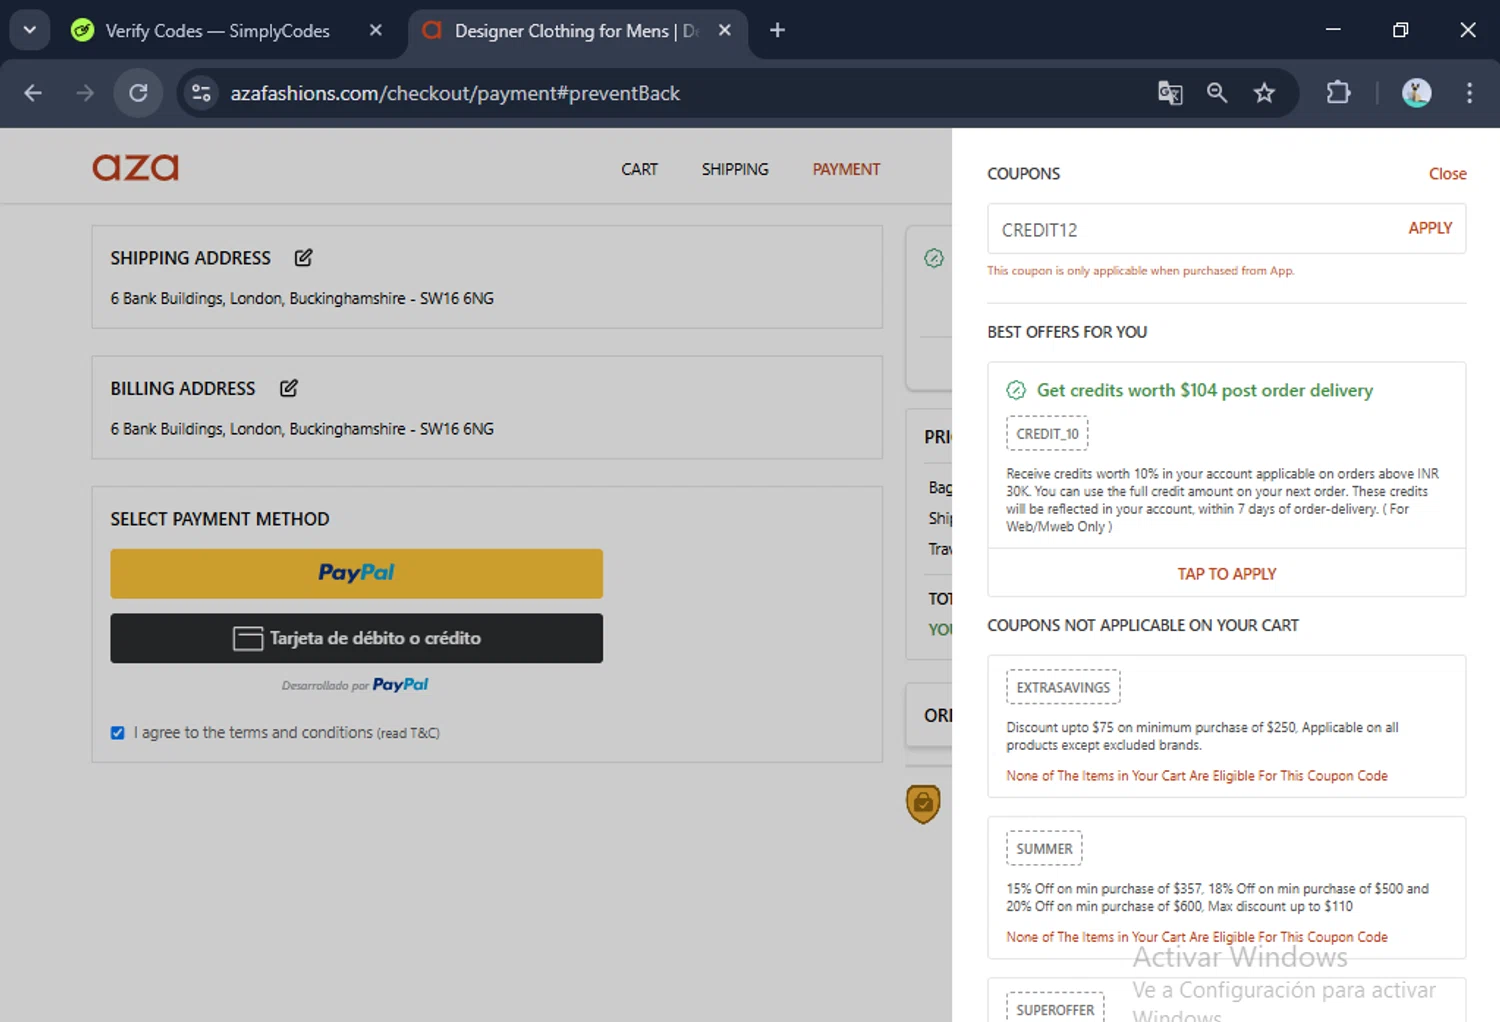Open the read T&C link
The image size is (1500, 1022).
tap(408, 733)
